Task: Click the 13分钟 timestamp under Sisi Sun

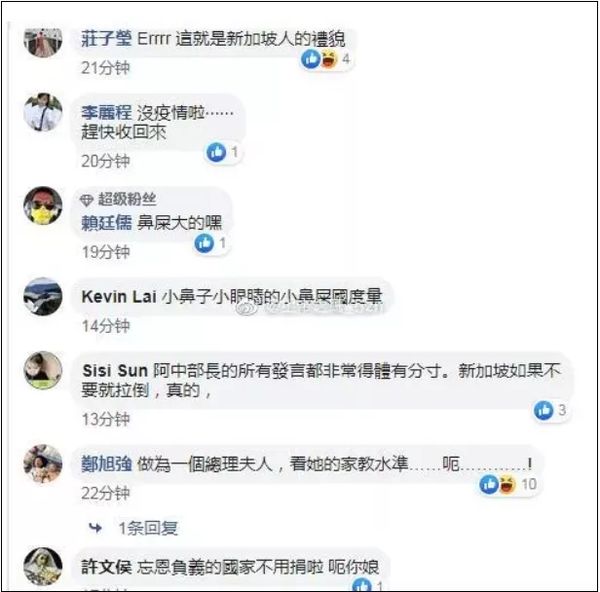Action: click(x=106, y=419)
